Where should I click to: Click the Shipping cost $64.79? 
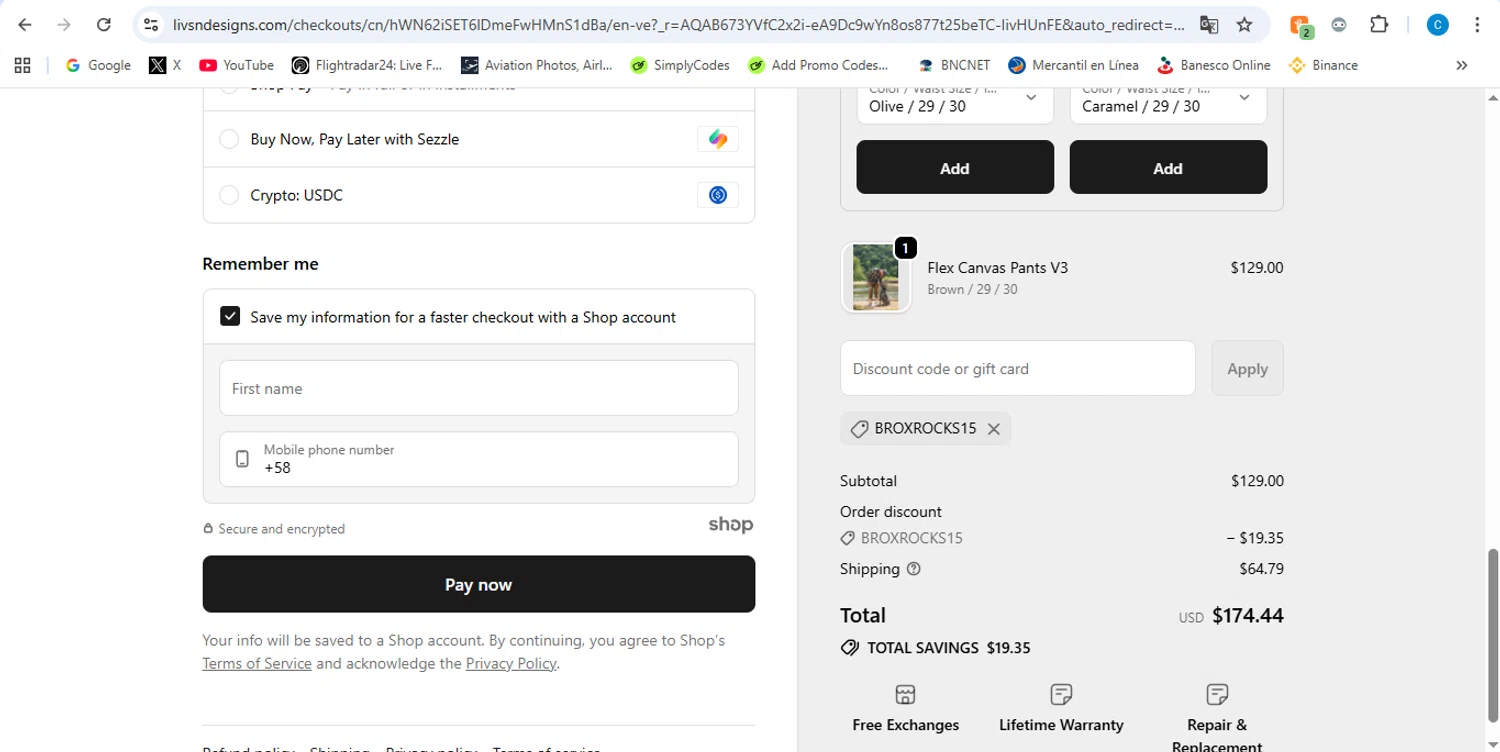pyautogui.click(x=1261, y=569)
